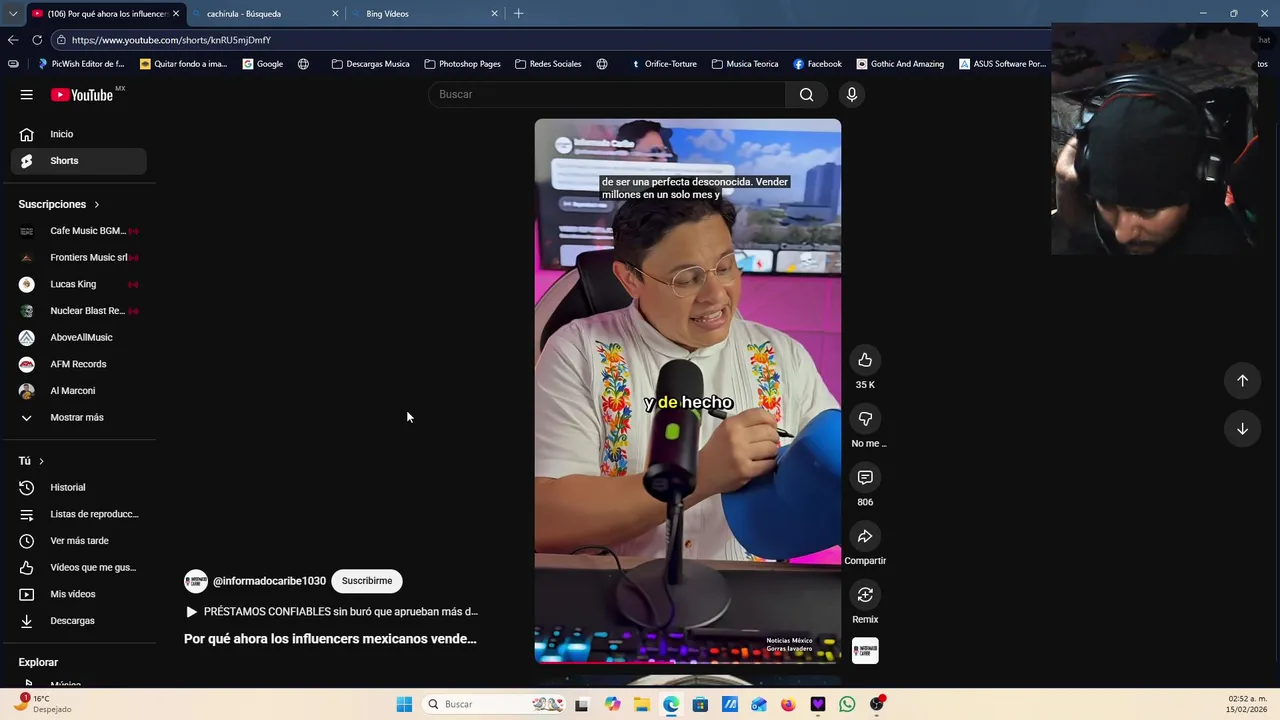Open the YouTube hamburger guide menu
This screenshot has width=1280, height=720.
[27, 94]
